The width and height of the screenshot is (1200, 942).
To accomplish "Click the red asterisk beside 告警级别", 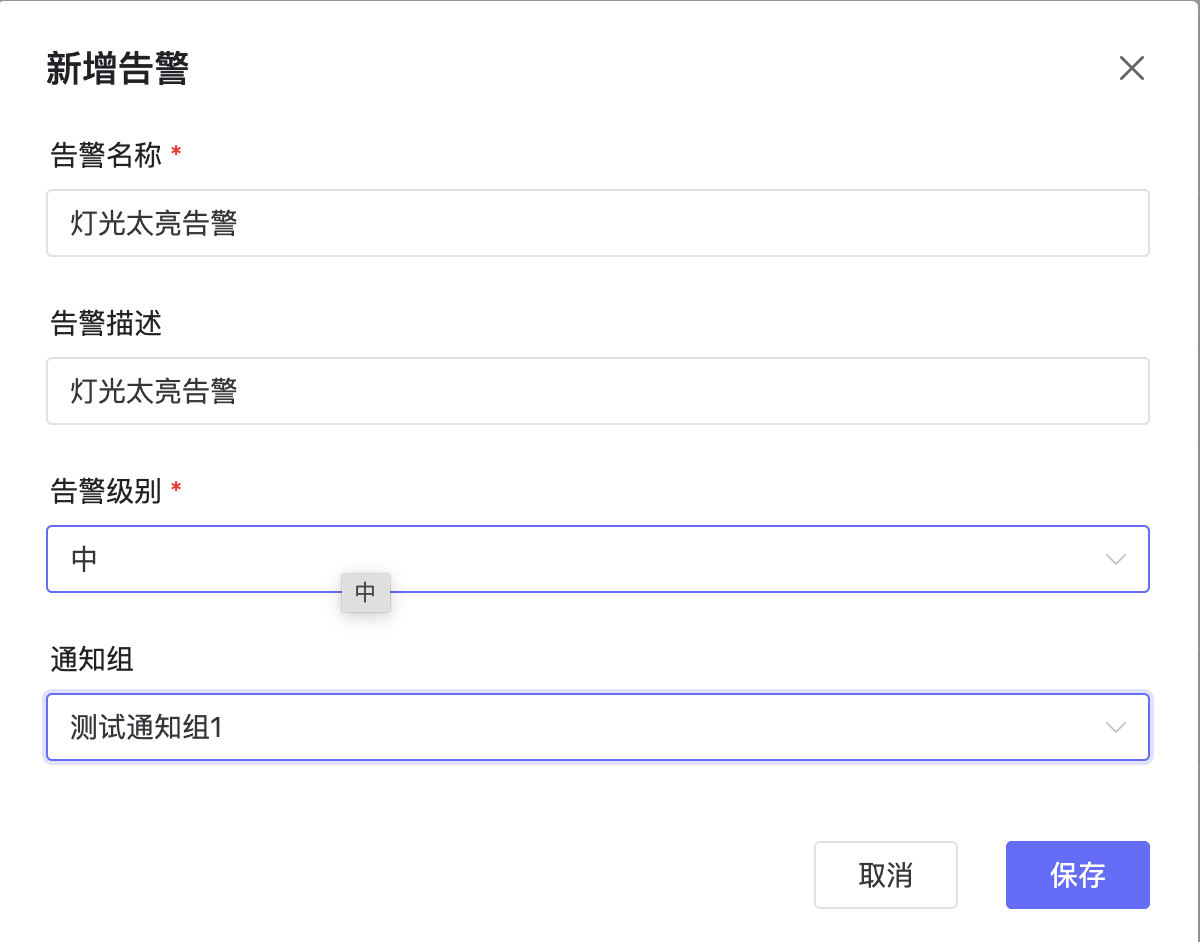I will pos(177,488).
